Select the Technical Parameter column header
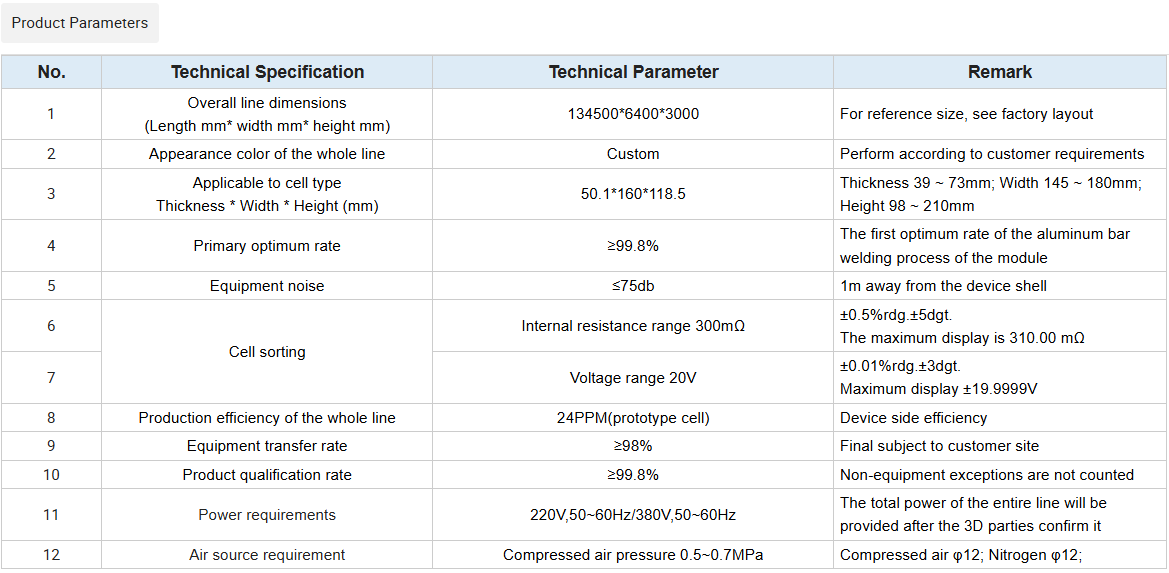 point(633,72)
